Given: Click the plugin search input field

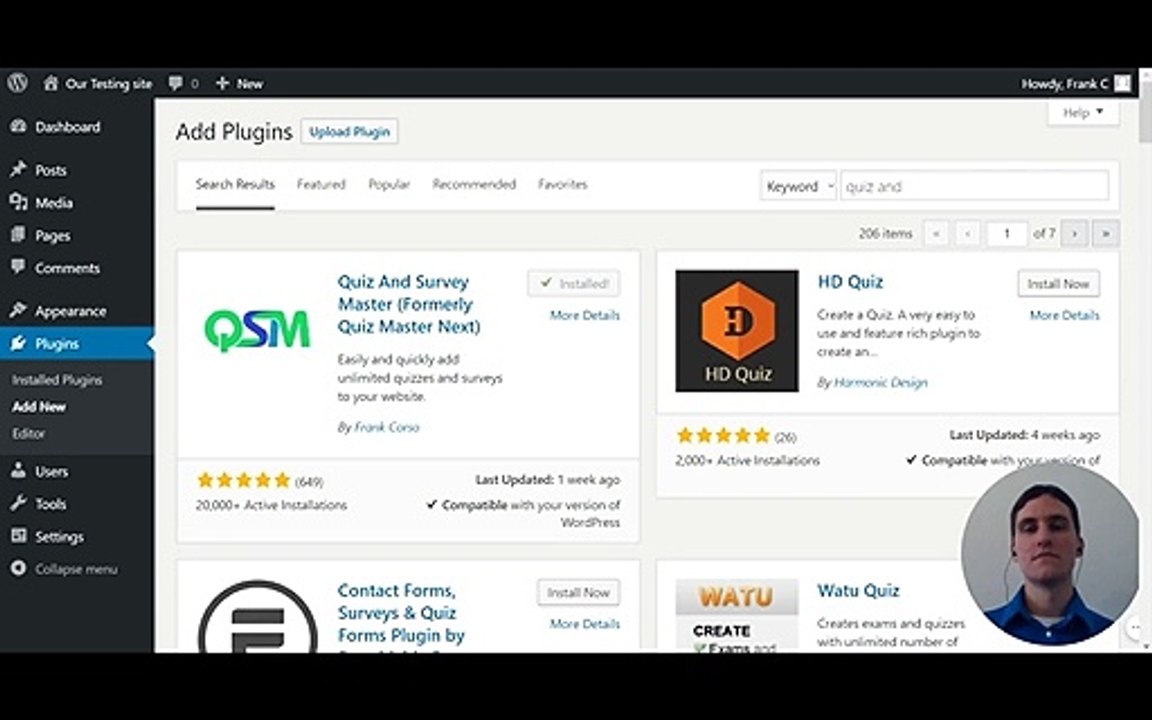Looking at the screenshot, I should [x=974, y=186].
